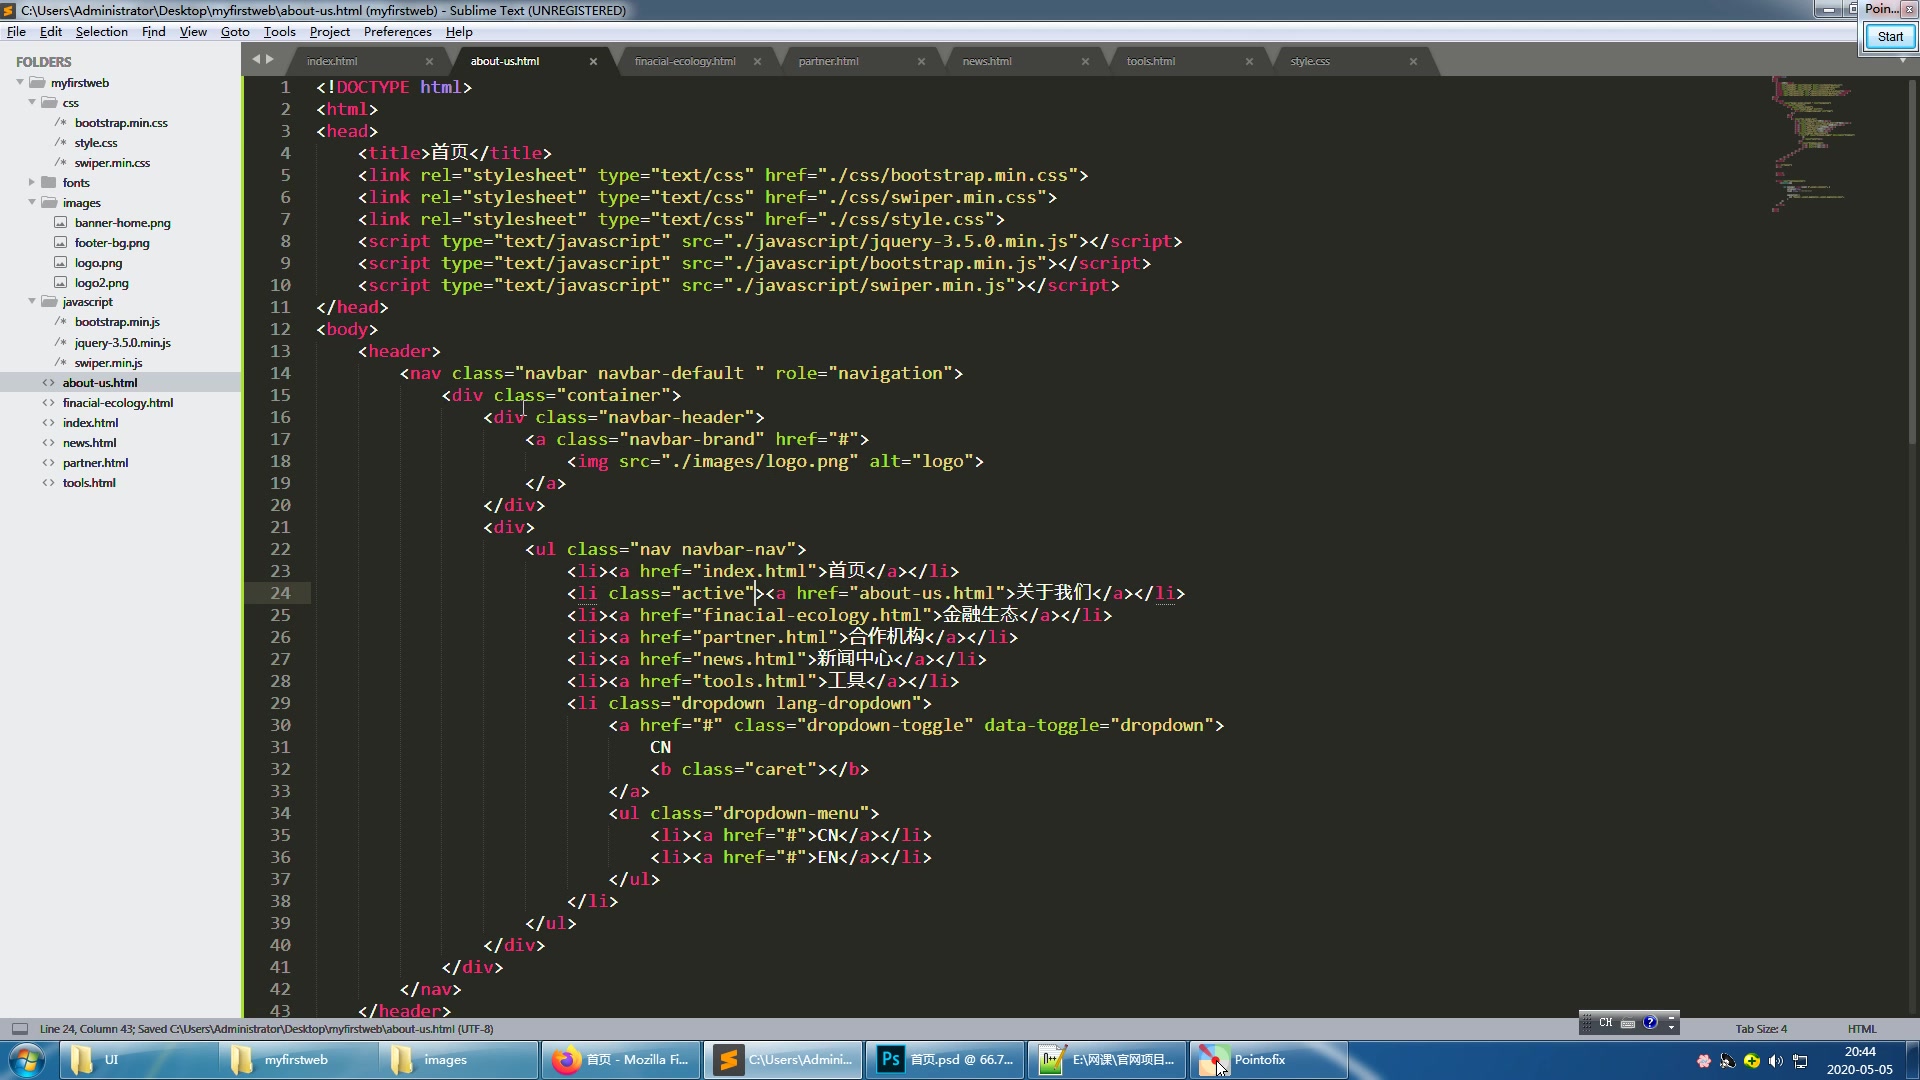
Task: Switch to Mozilla Firefox in taskbar
Action: click(x=621, y=1060)
